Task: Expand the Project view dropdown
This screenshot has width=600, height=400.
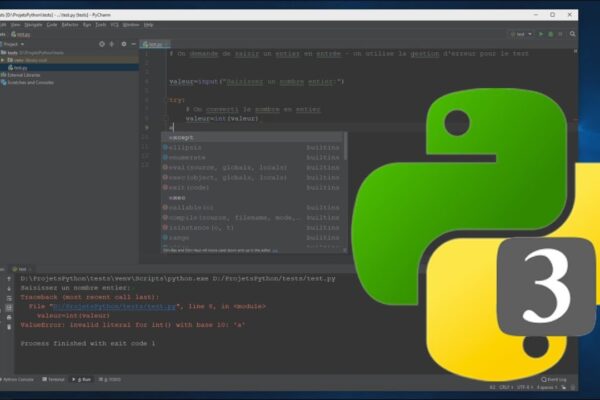Action: point(24,44)
